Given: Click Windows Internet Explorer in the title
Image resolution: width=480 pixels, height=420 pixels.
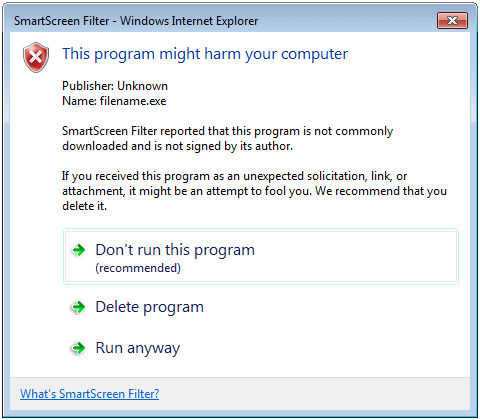Looking at the screenshot, I should click(x=189, y=21).
